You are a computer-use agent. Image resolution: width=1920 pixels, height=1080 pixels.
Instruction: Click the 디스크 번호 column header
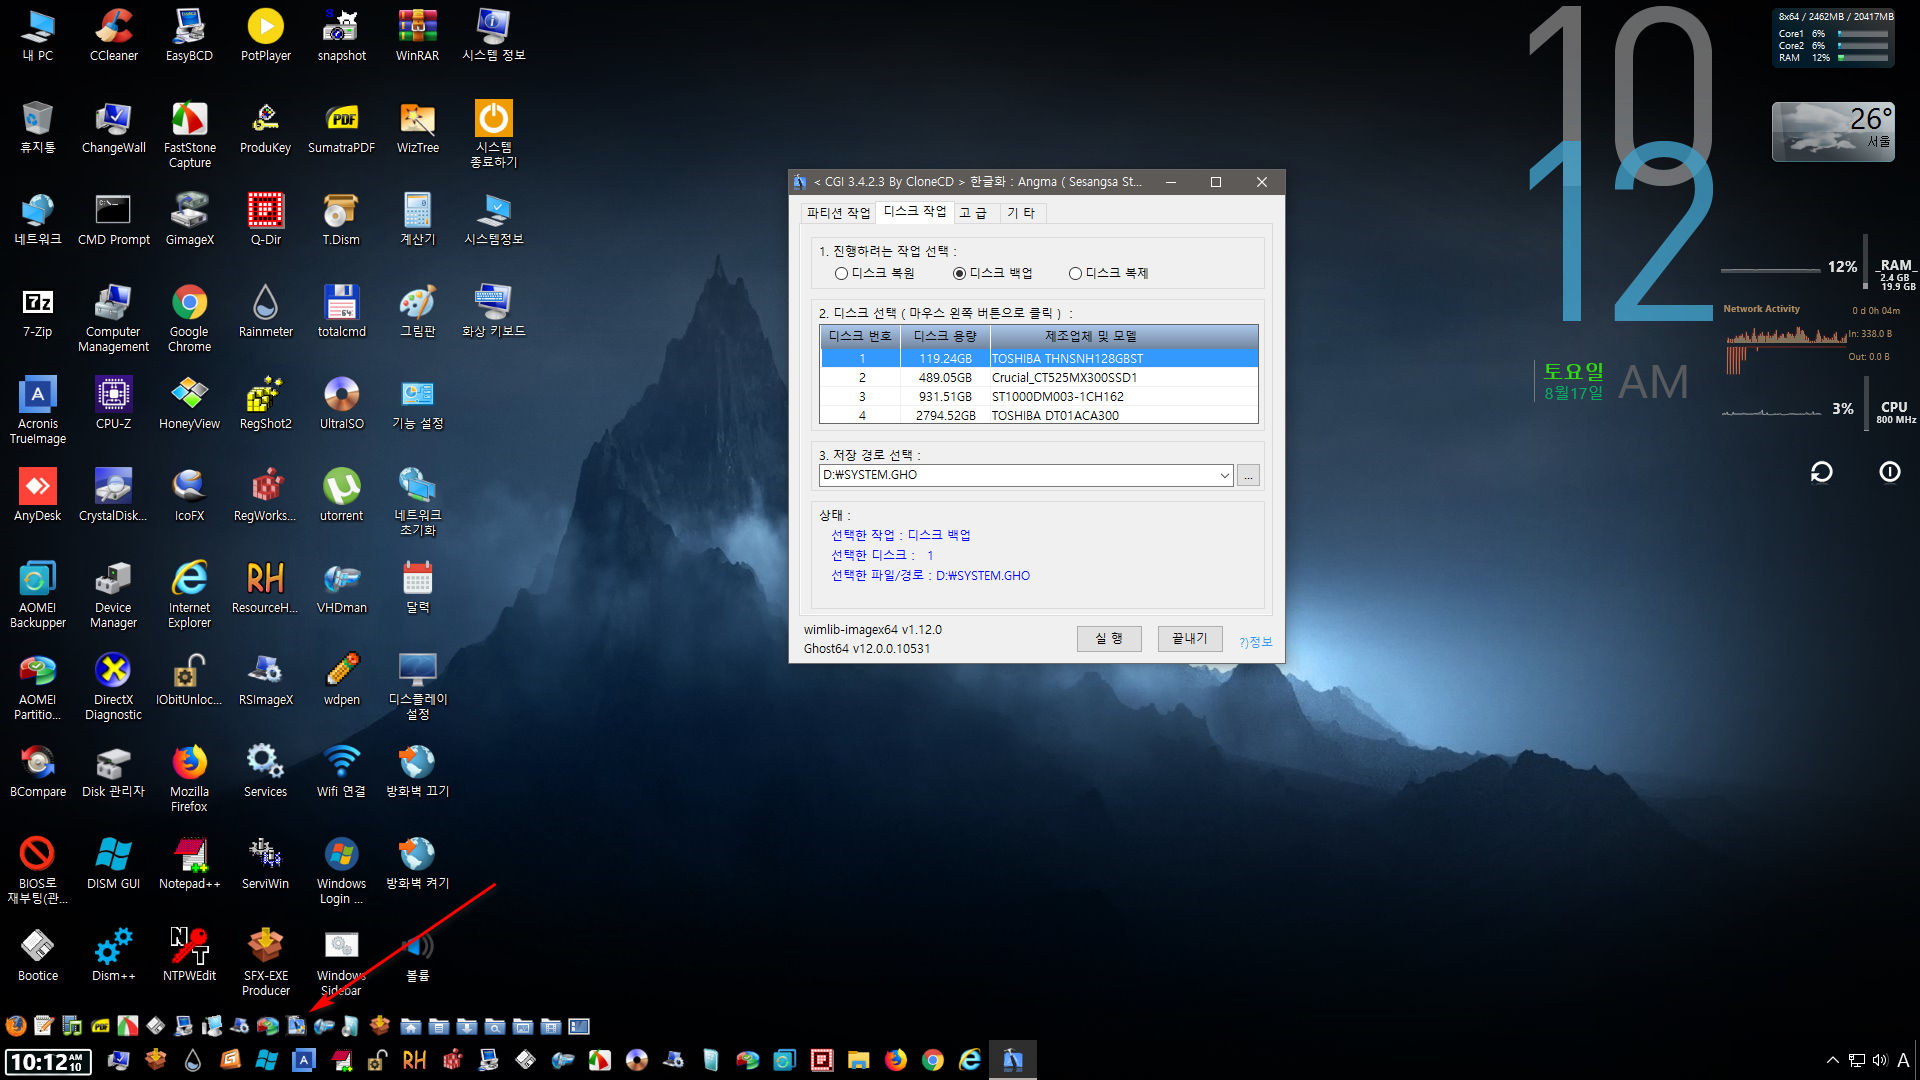(x=860, y=336)
